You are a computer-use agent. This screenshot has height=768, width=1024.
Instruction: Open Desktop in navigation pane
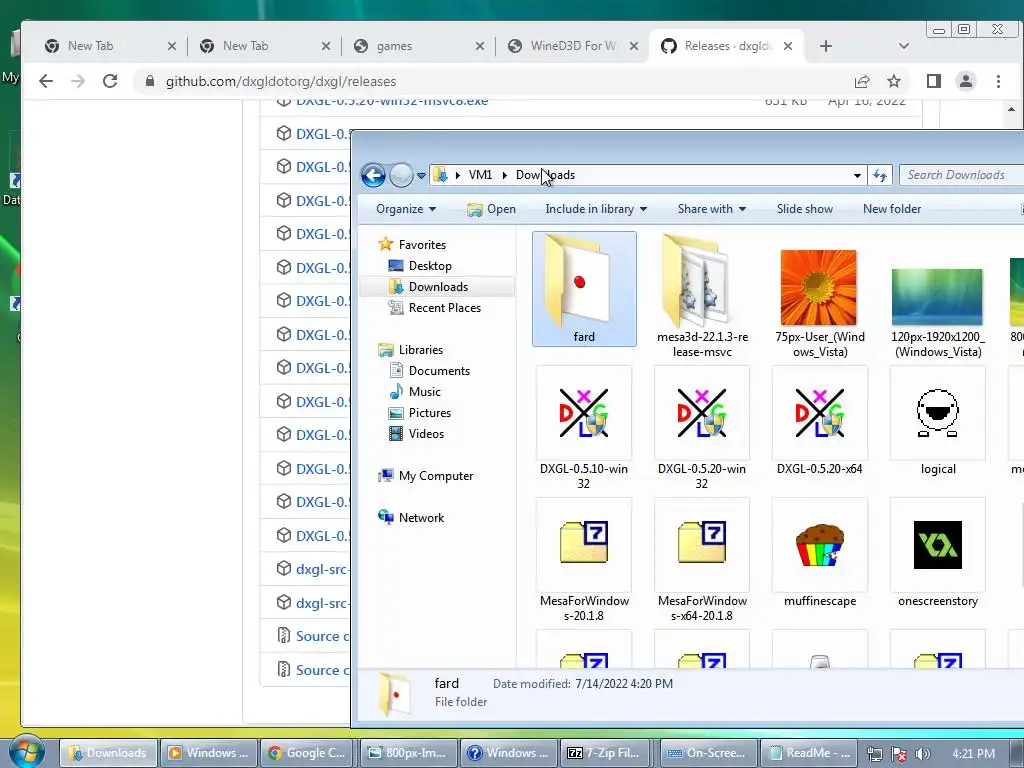(419, 266)
